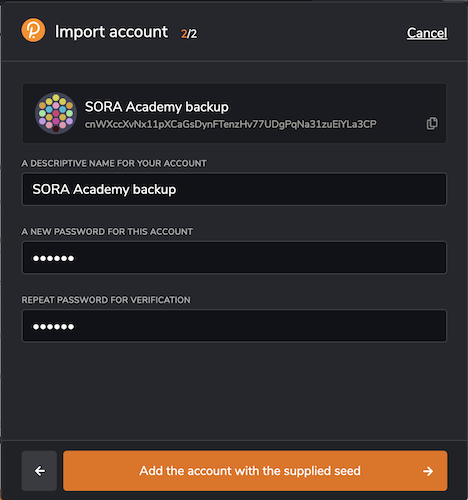This screenshot has width=468, height=500.
Task: Click the 'A descriptive name for your account' label
Action: pyautogui.click(x=114, y=163)
